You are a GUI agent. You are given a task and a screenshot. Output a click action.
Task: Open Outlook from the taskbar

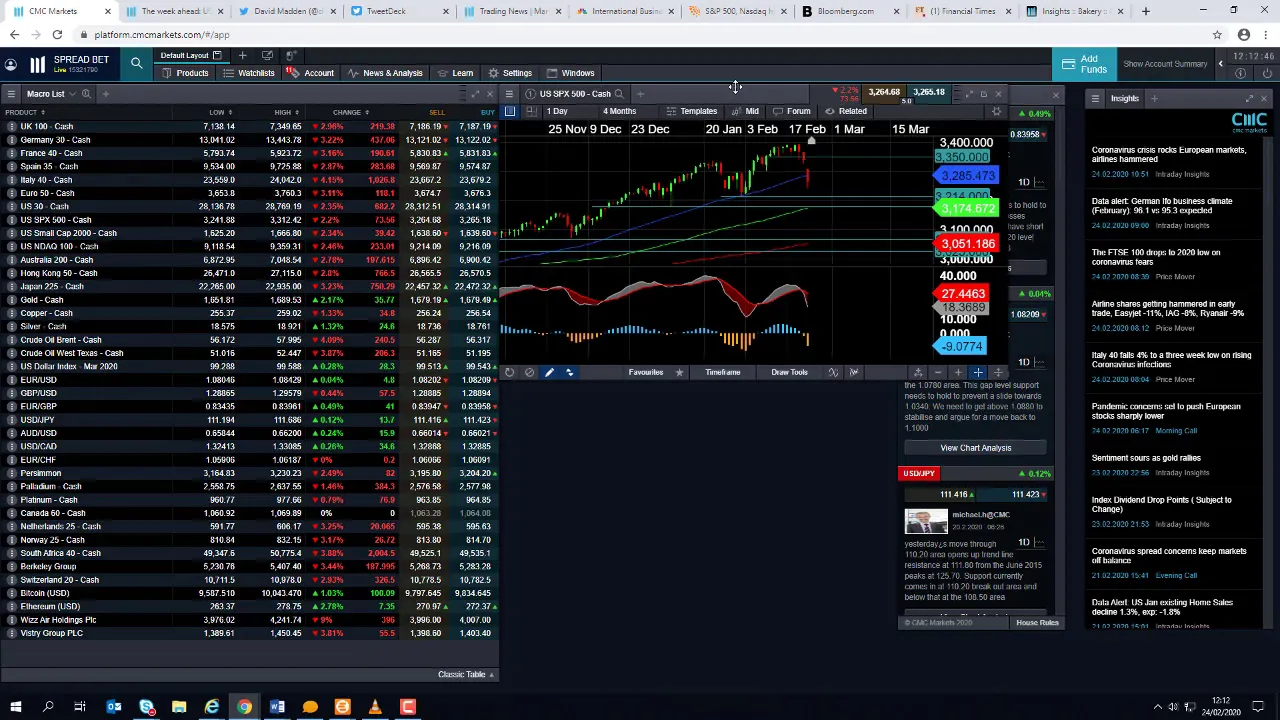(114, 707)
